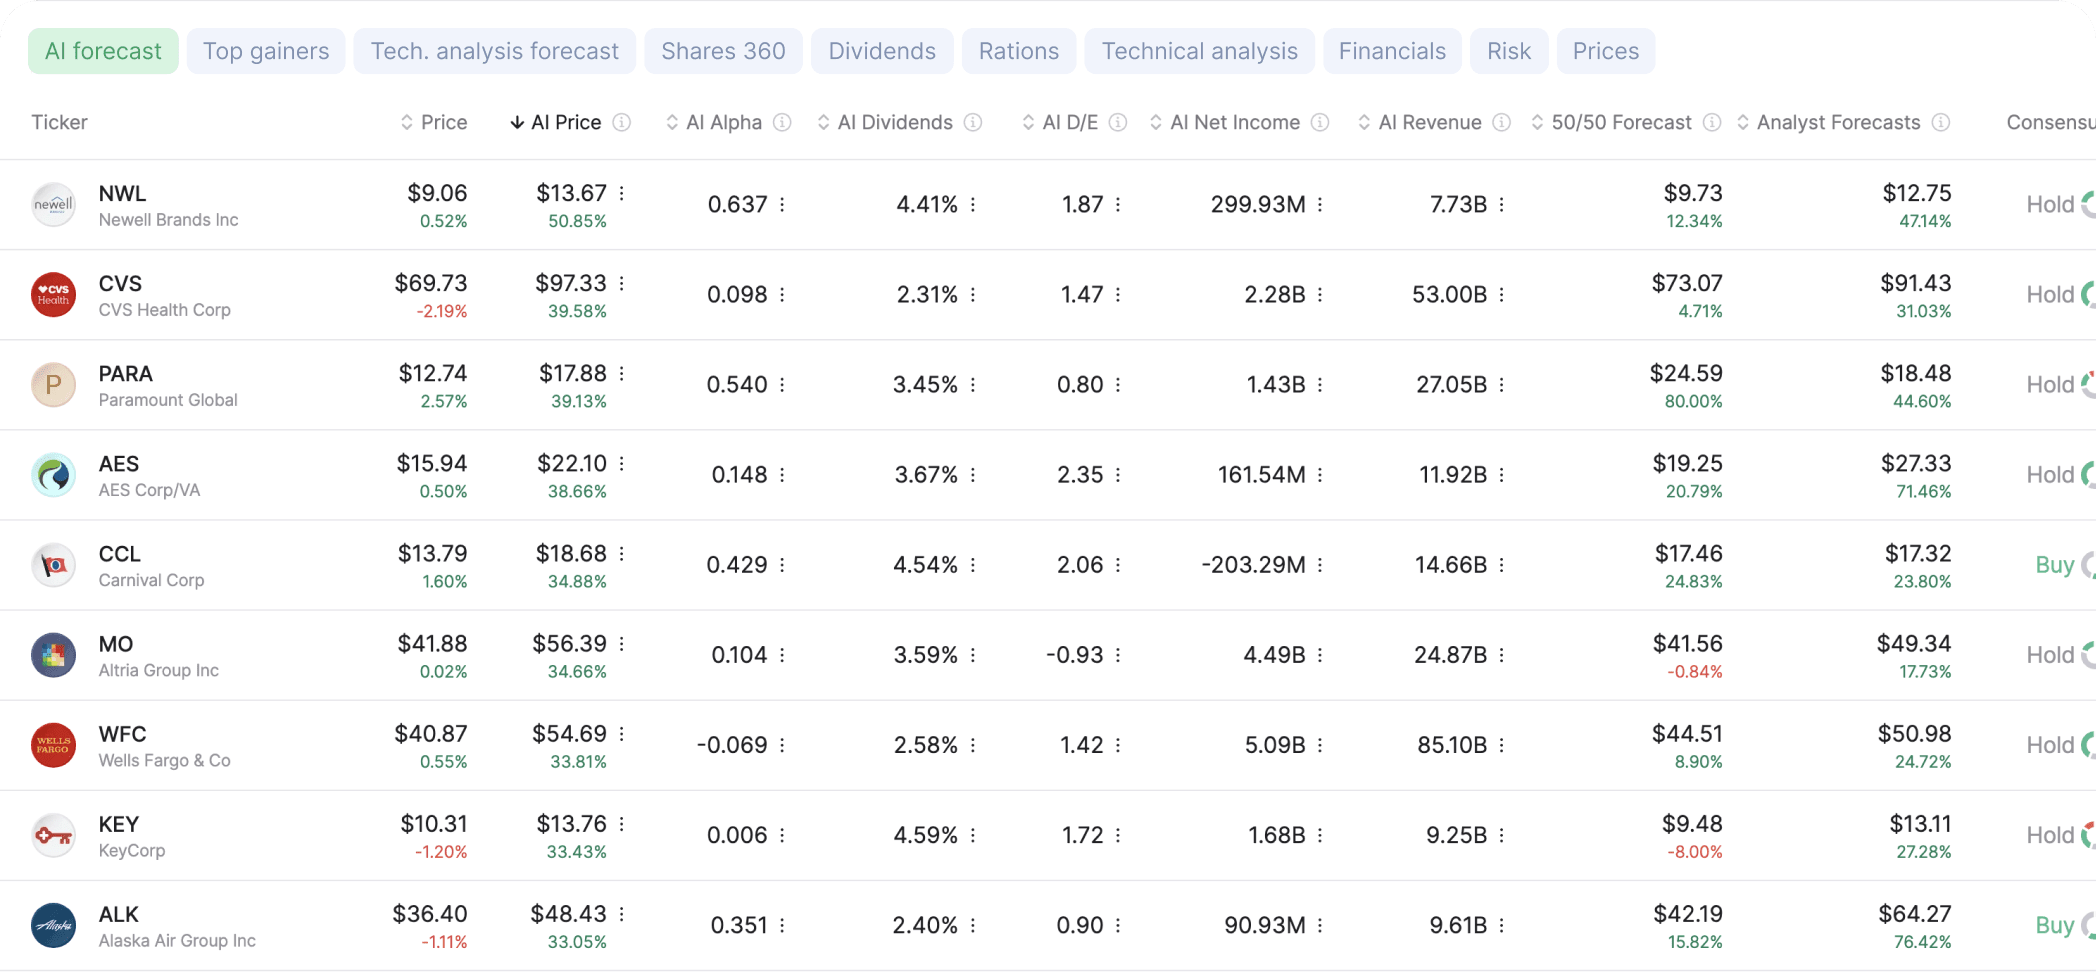Go to the Dividends tab
Screen dimensions: 2096x976
coord(882,51)
